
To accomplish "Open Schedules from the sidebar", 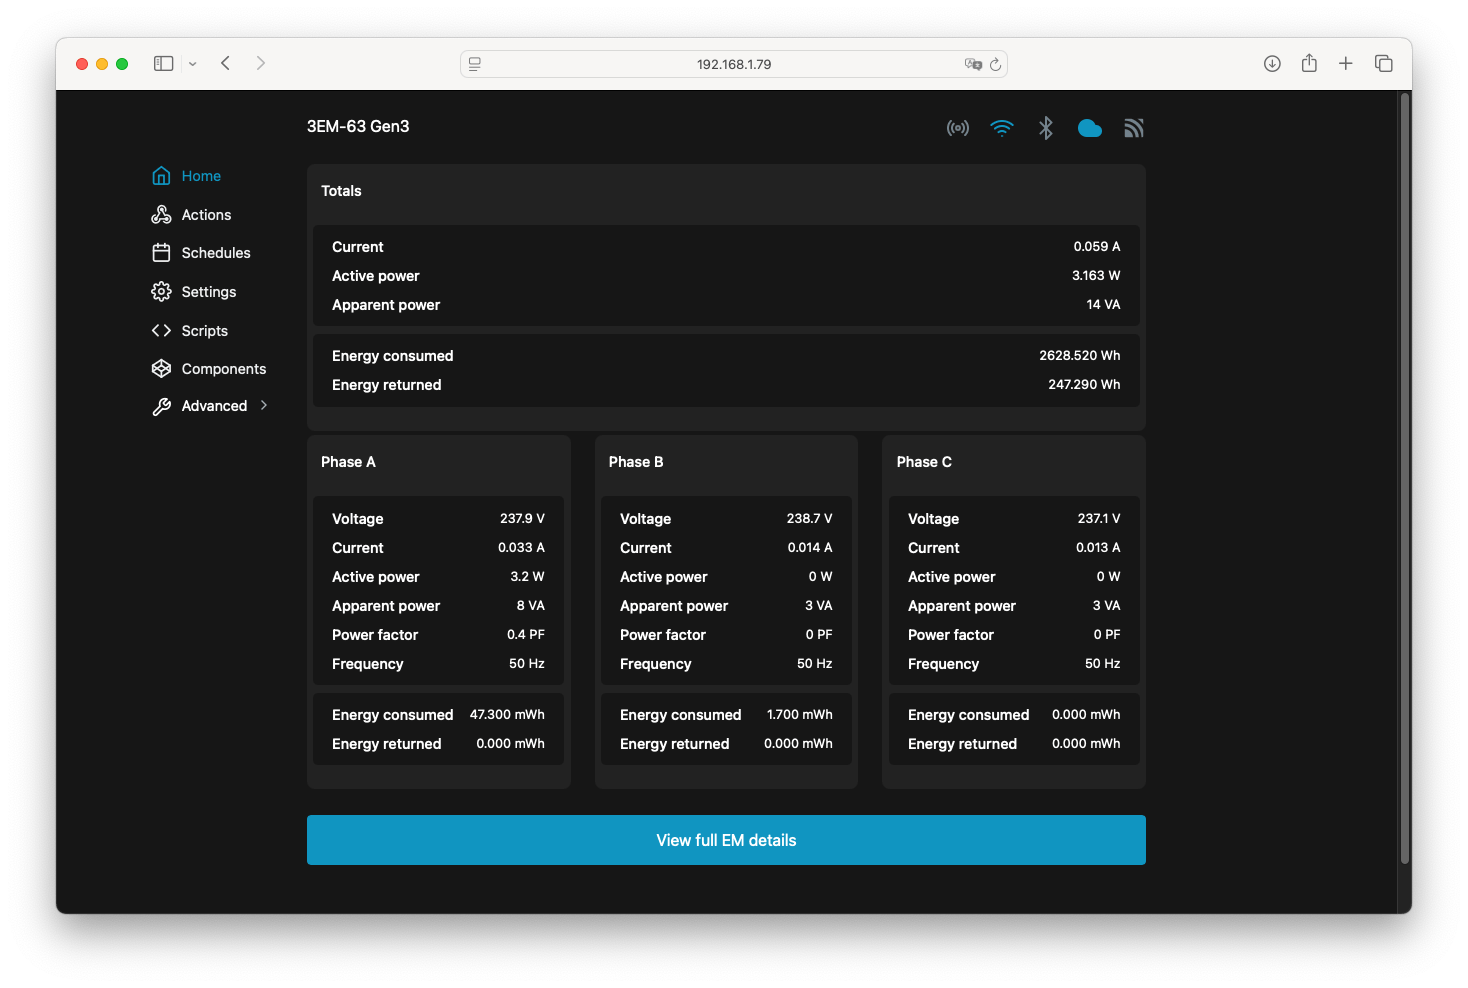I will [215, 253].
